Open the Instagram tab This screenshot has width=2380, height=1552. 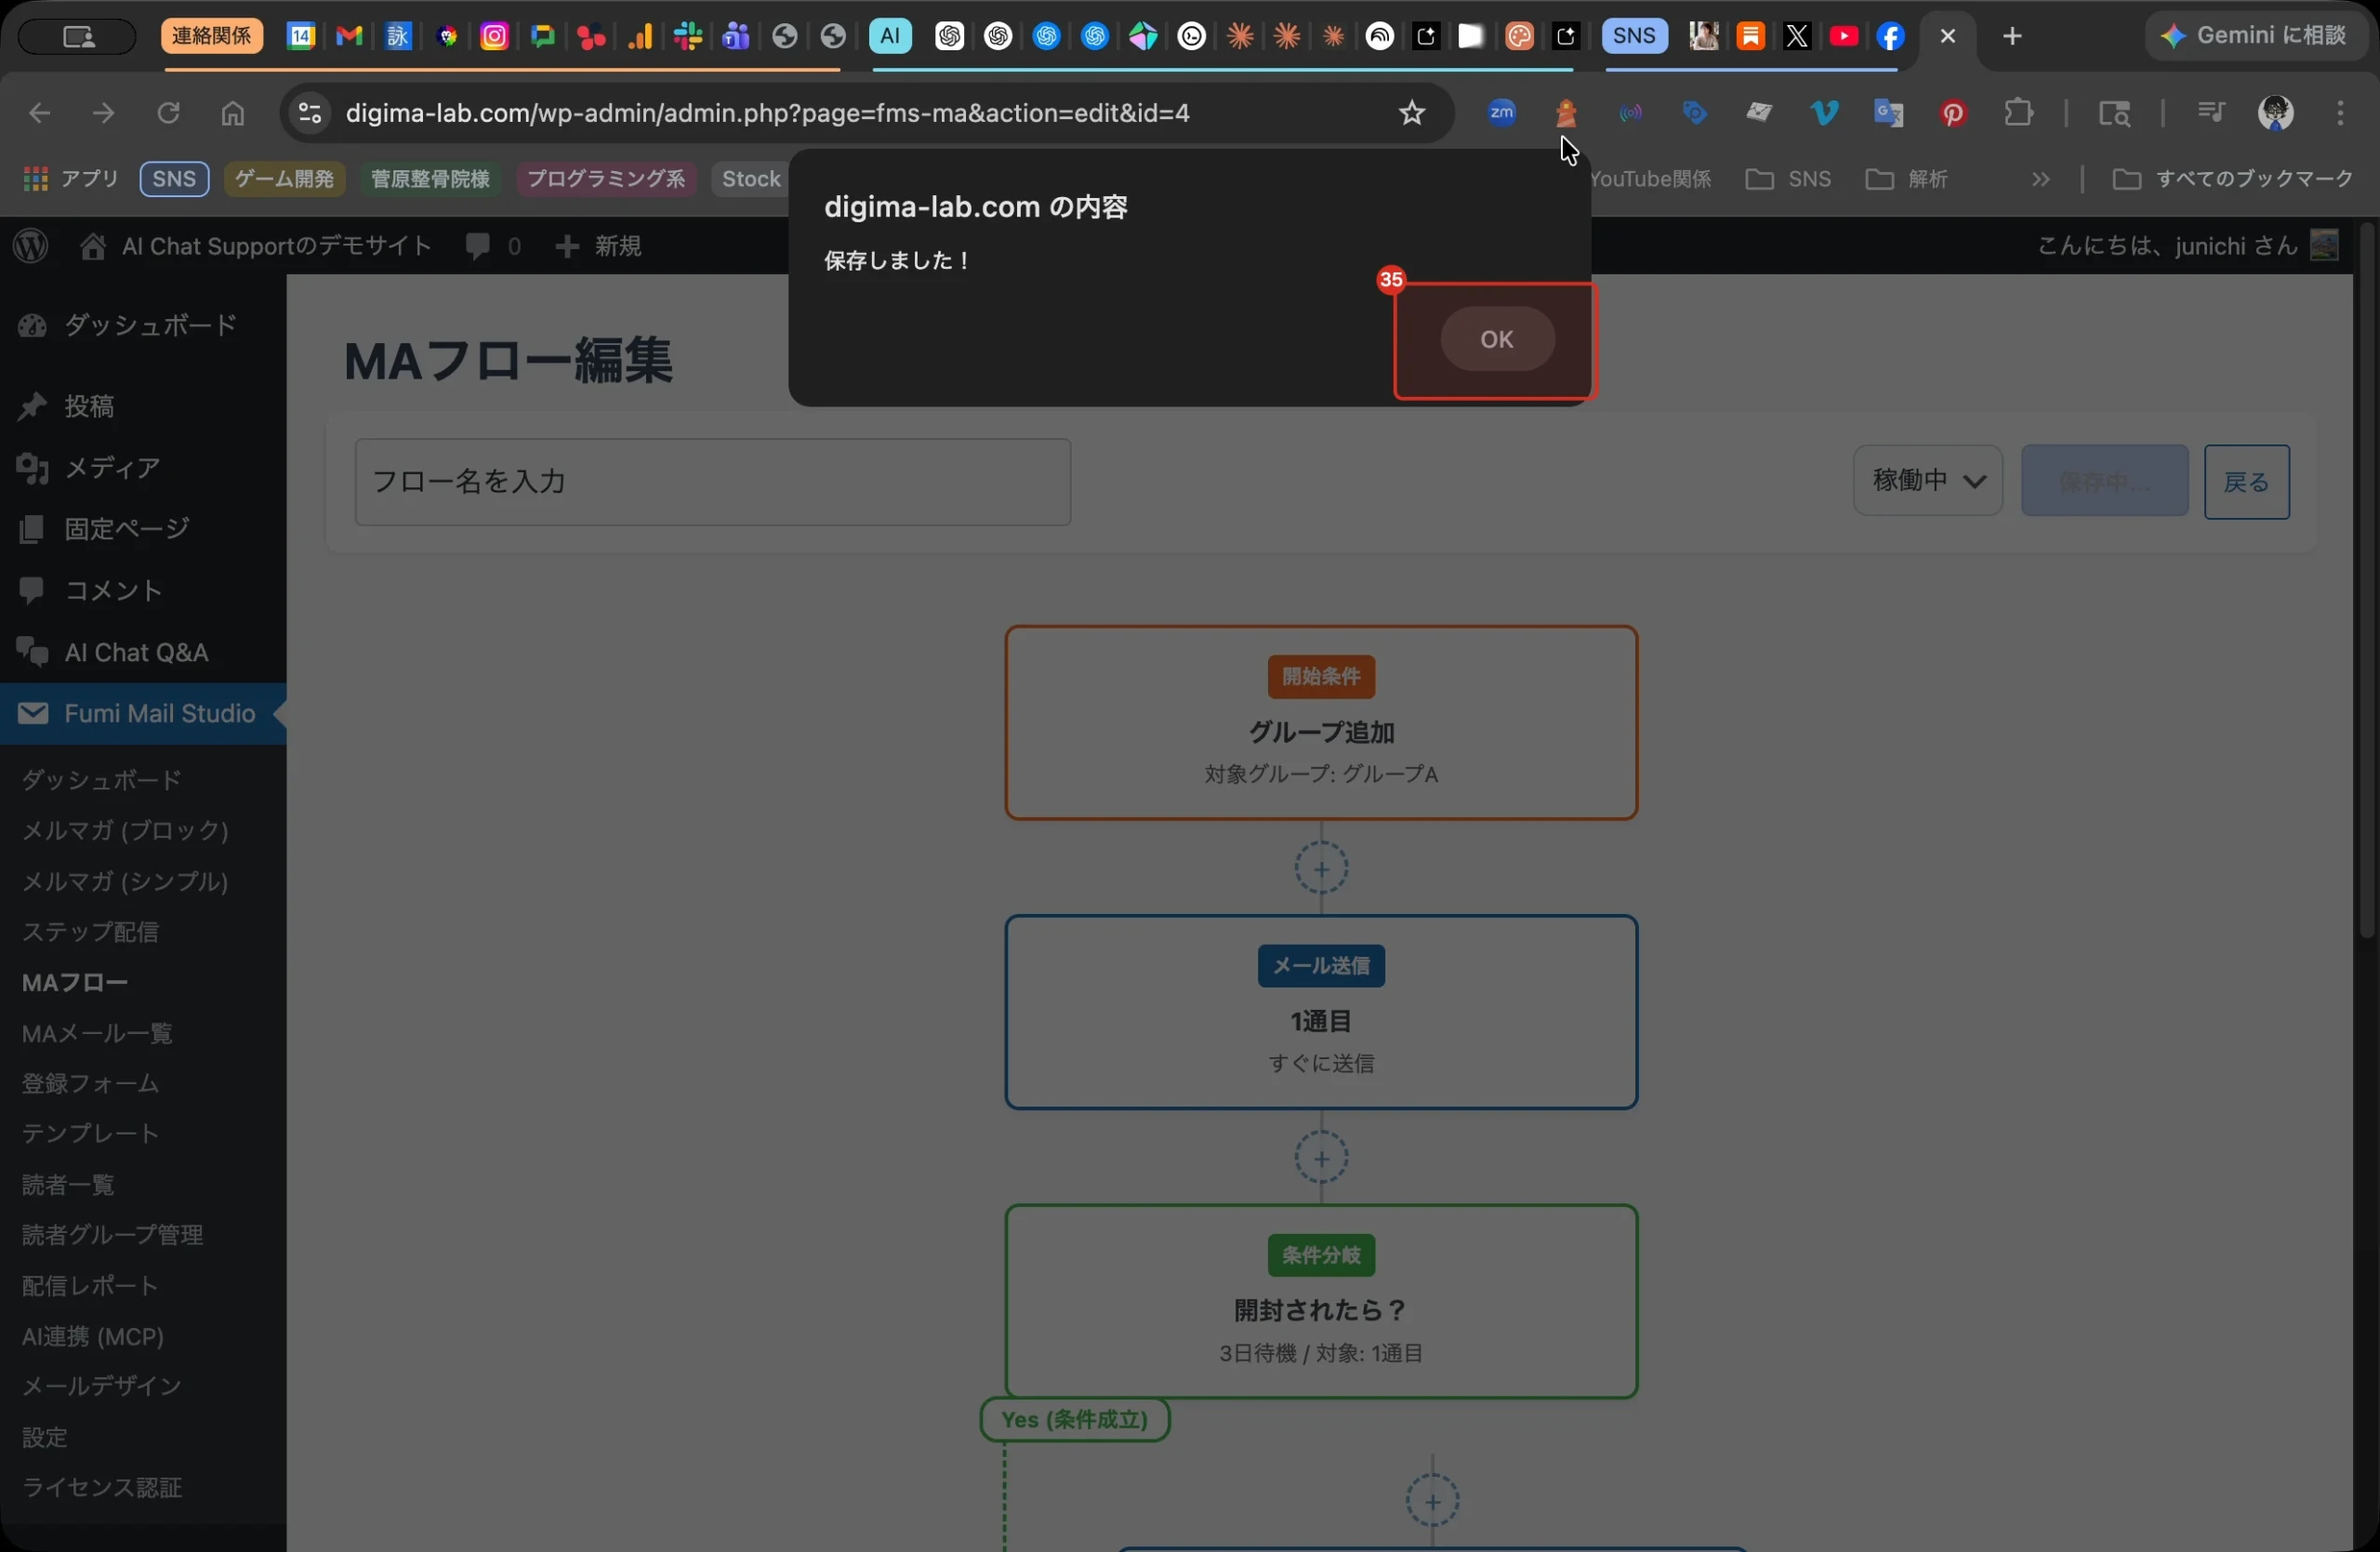coord(494,36)
